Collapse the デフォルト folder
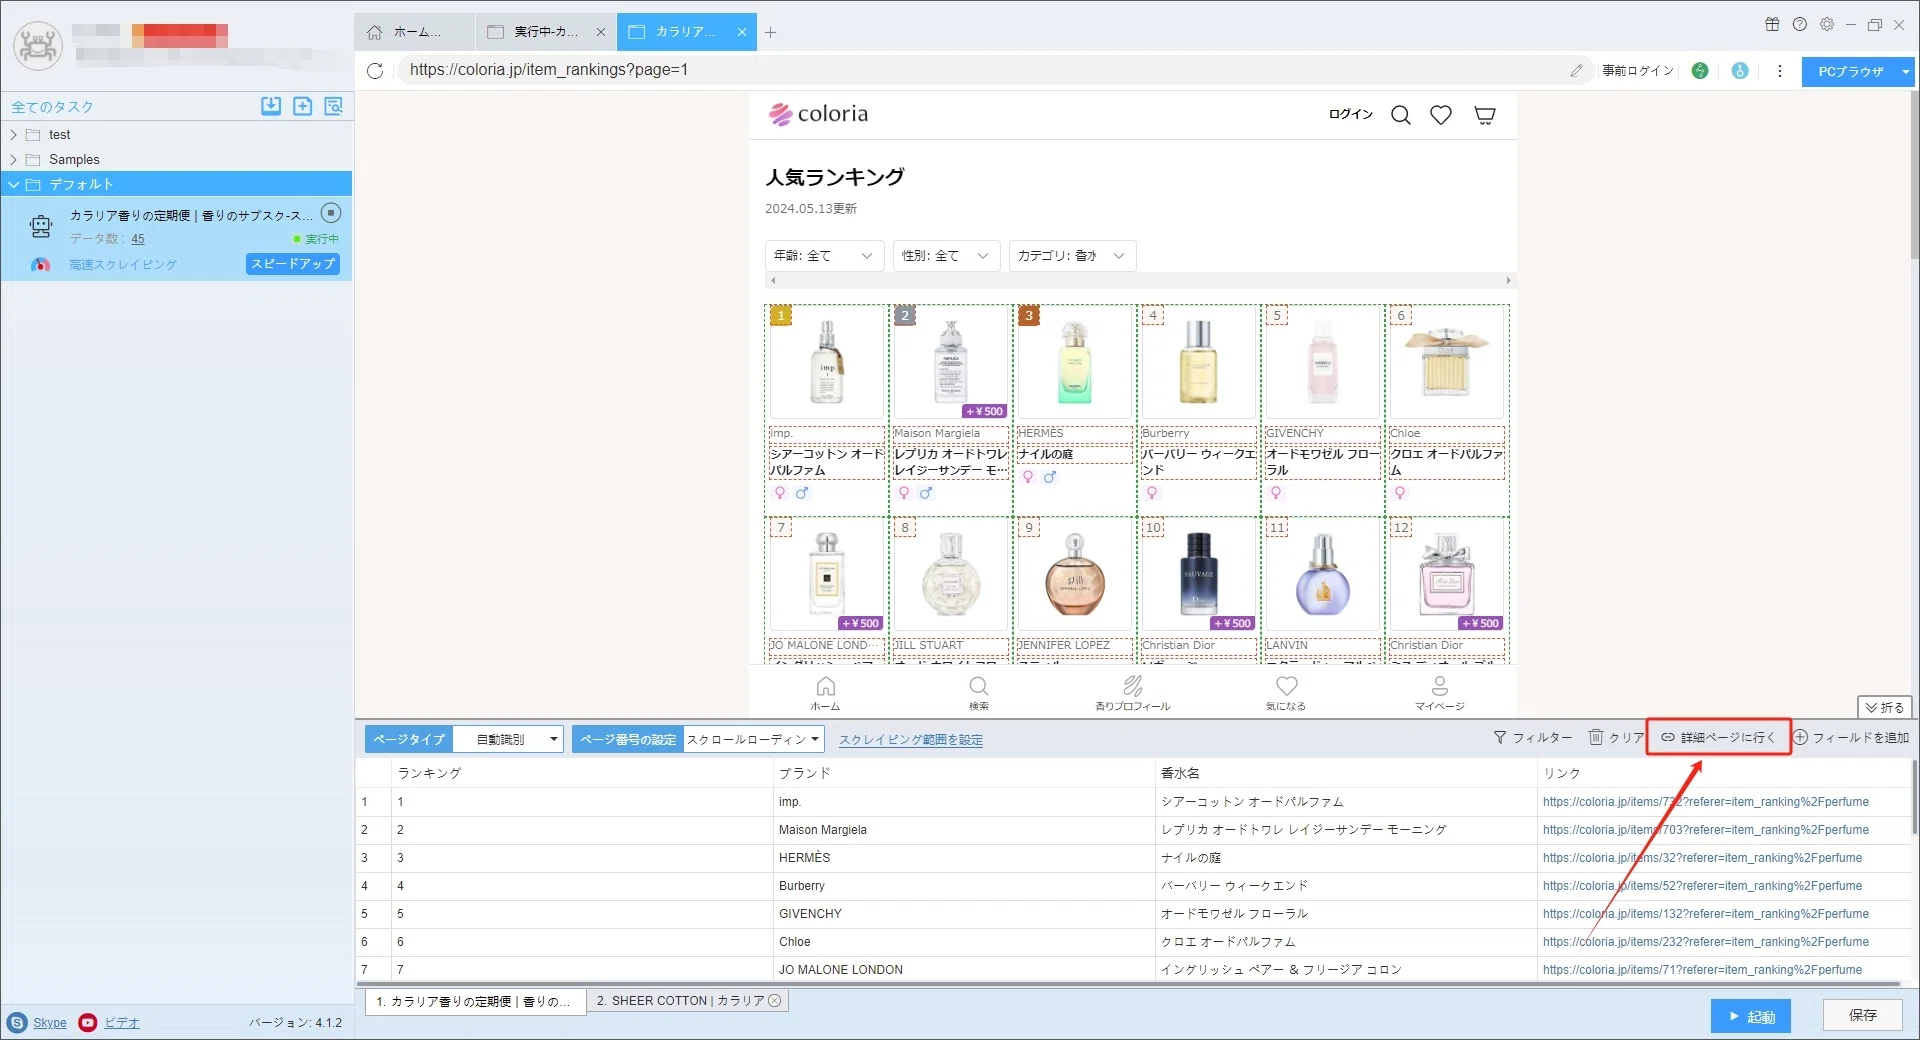The width and height of the screenshot is (1920, 1040). click(13, 184)
